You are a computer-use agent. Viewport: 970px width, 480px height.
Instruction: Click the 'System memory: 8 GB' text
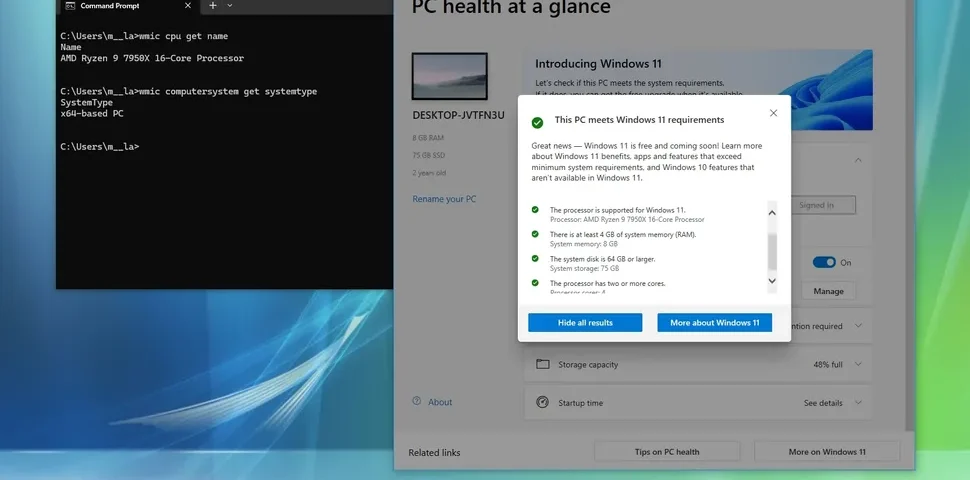pos(583,244)
